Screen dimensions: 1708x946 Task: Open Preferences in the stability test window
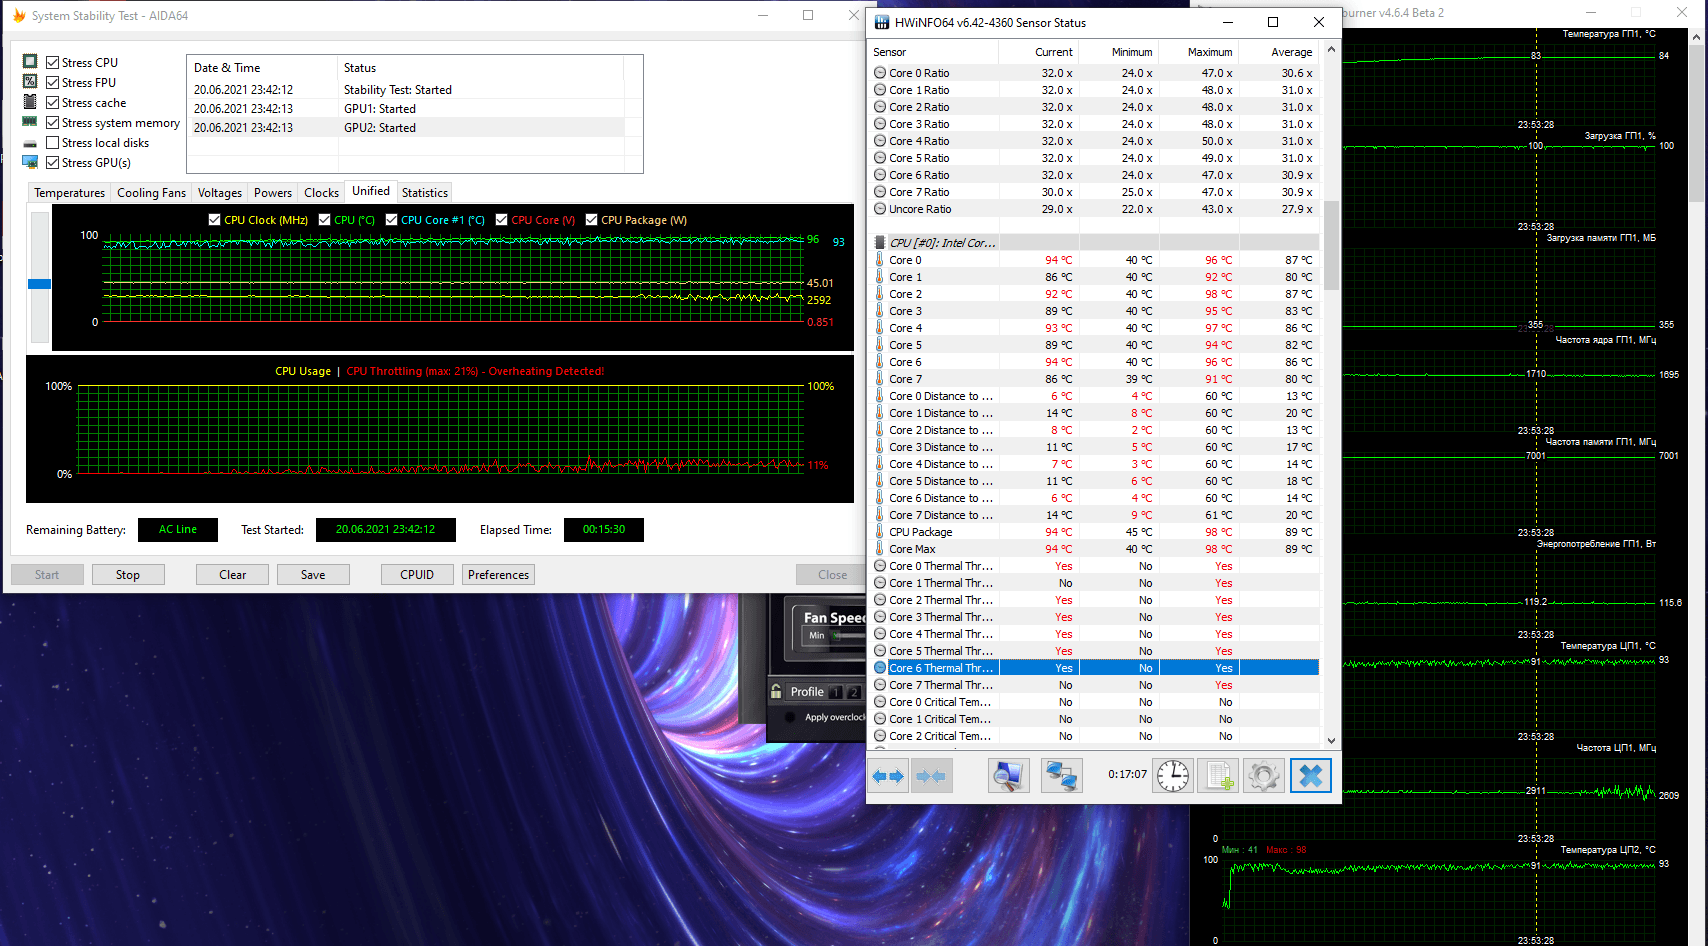click(x=498, y=575)
